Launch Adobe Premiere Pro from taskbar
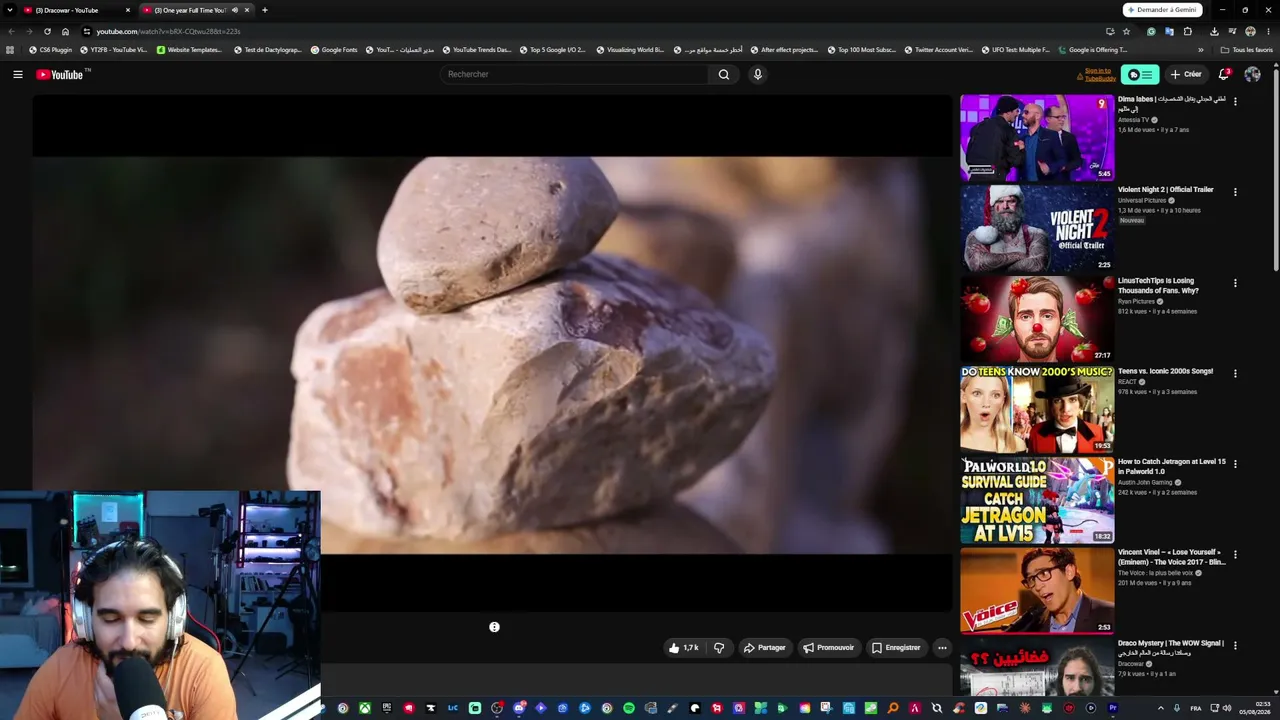 coord(1113,708)
